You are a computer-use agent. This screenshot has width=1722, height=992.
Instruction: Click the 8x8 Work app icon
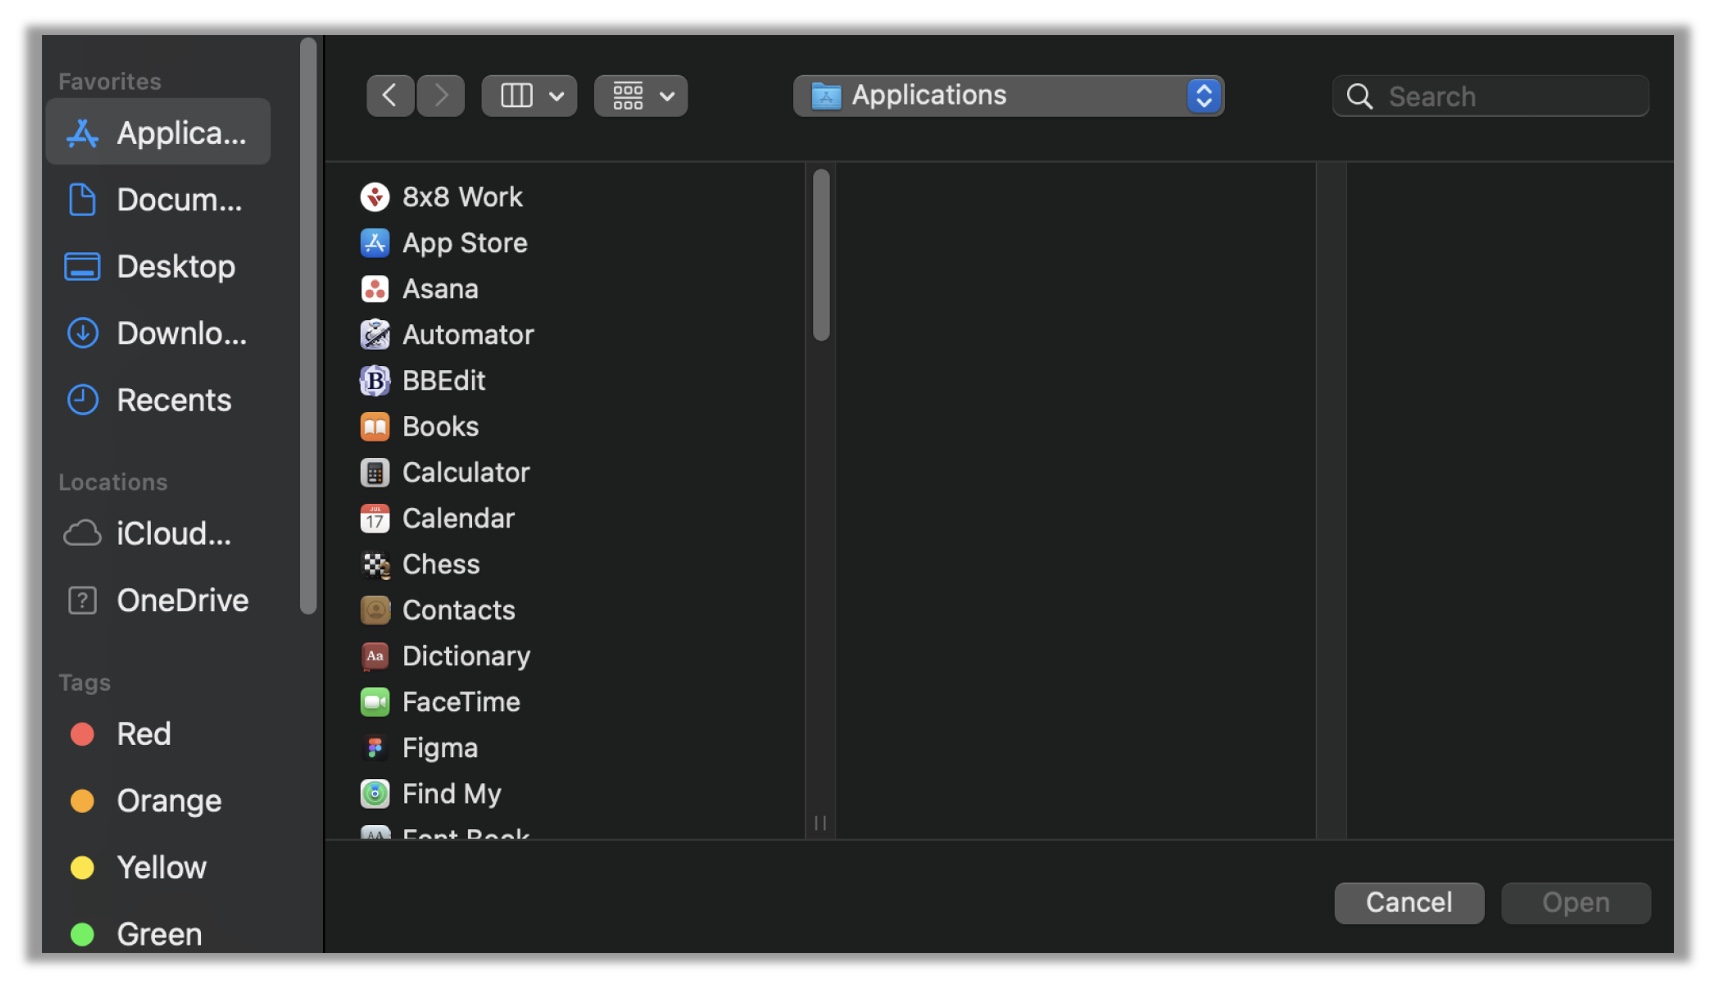pyautogui.click(x=375, y=197)
